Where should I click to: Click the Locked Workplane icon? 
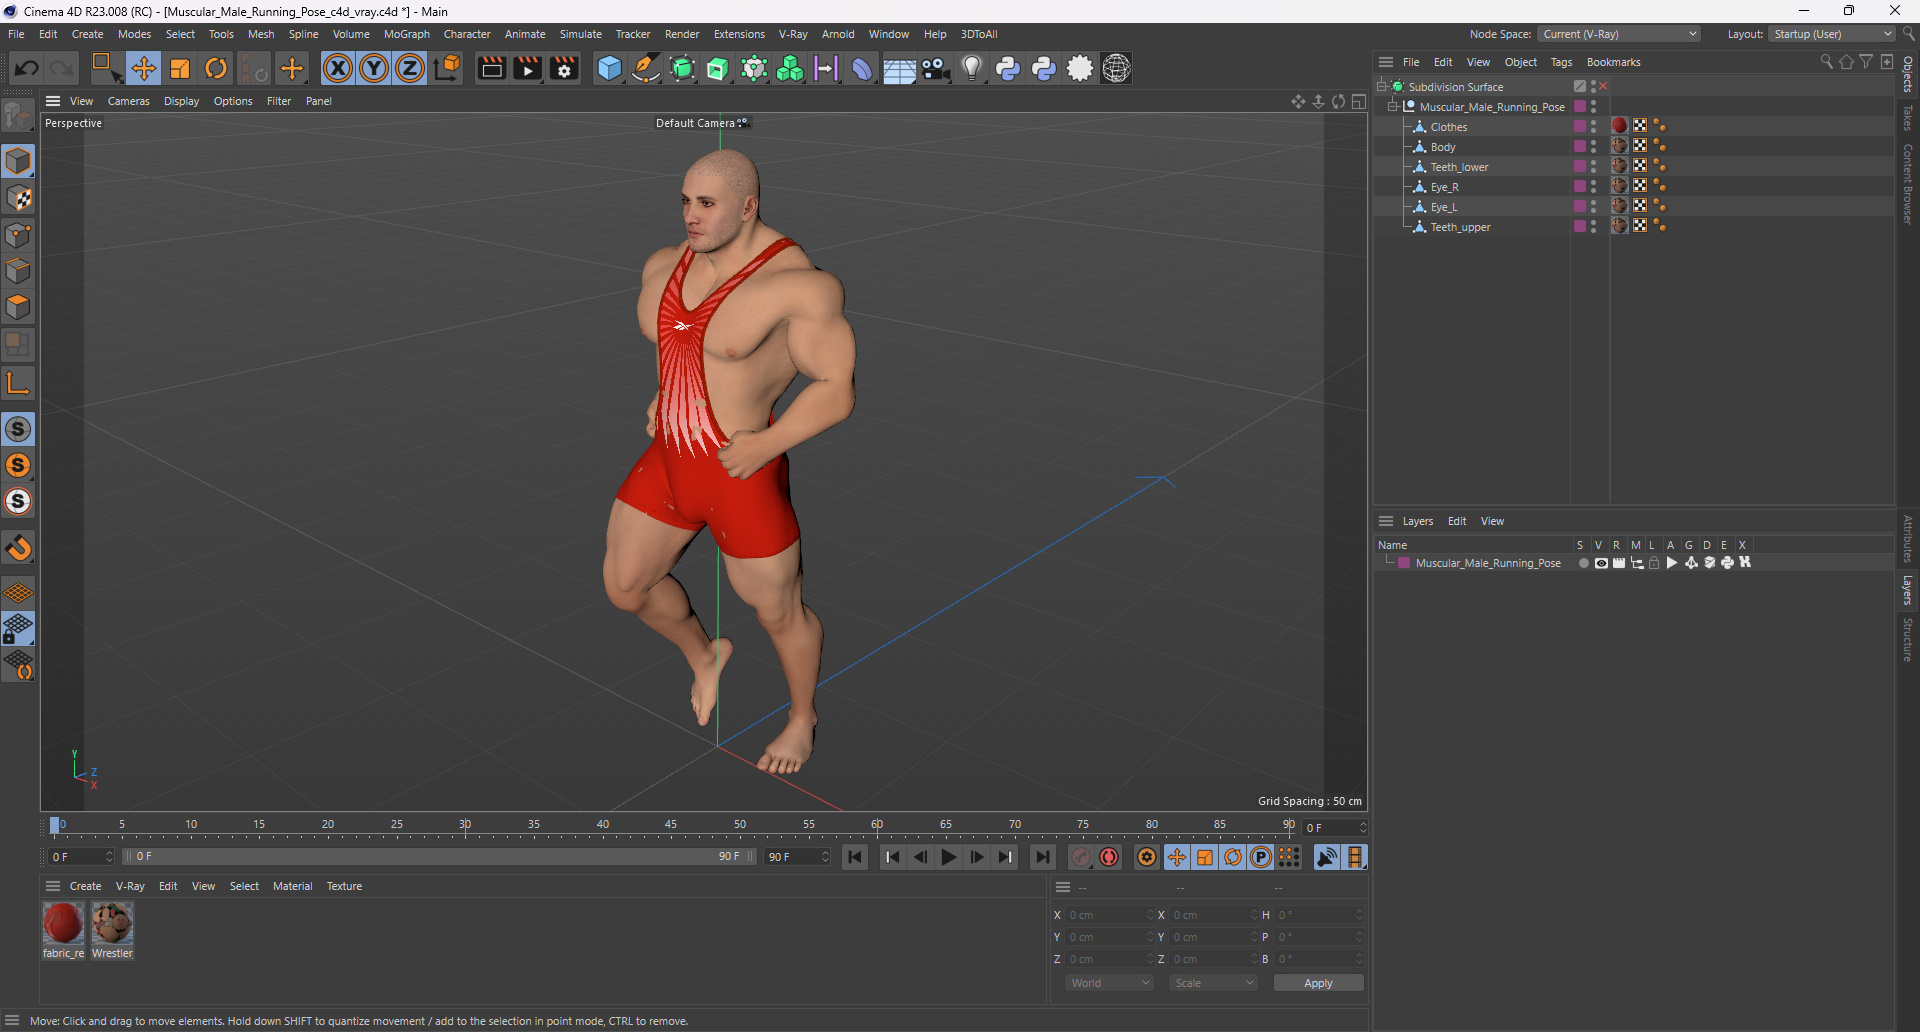[18, 630]
